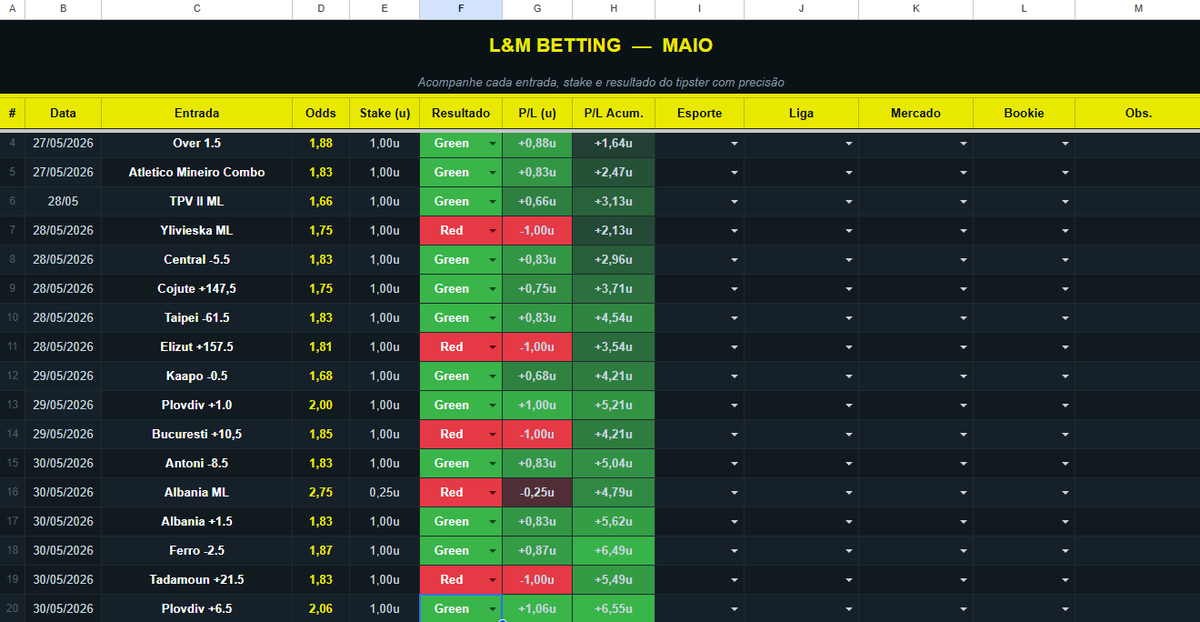
Task: Expand Liga dropdown in Bucuresti +10,5 row
Action: point(848,434)
